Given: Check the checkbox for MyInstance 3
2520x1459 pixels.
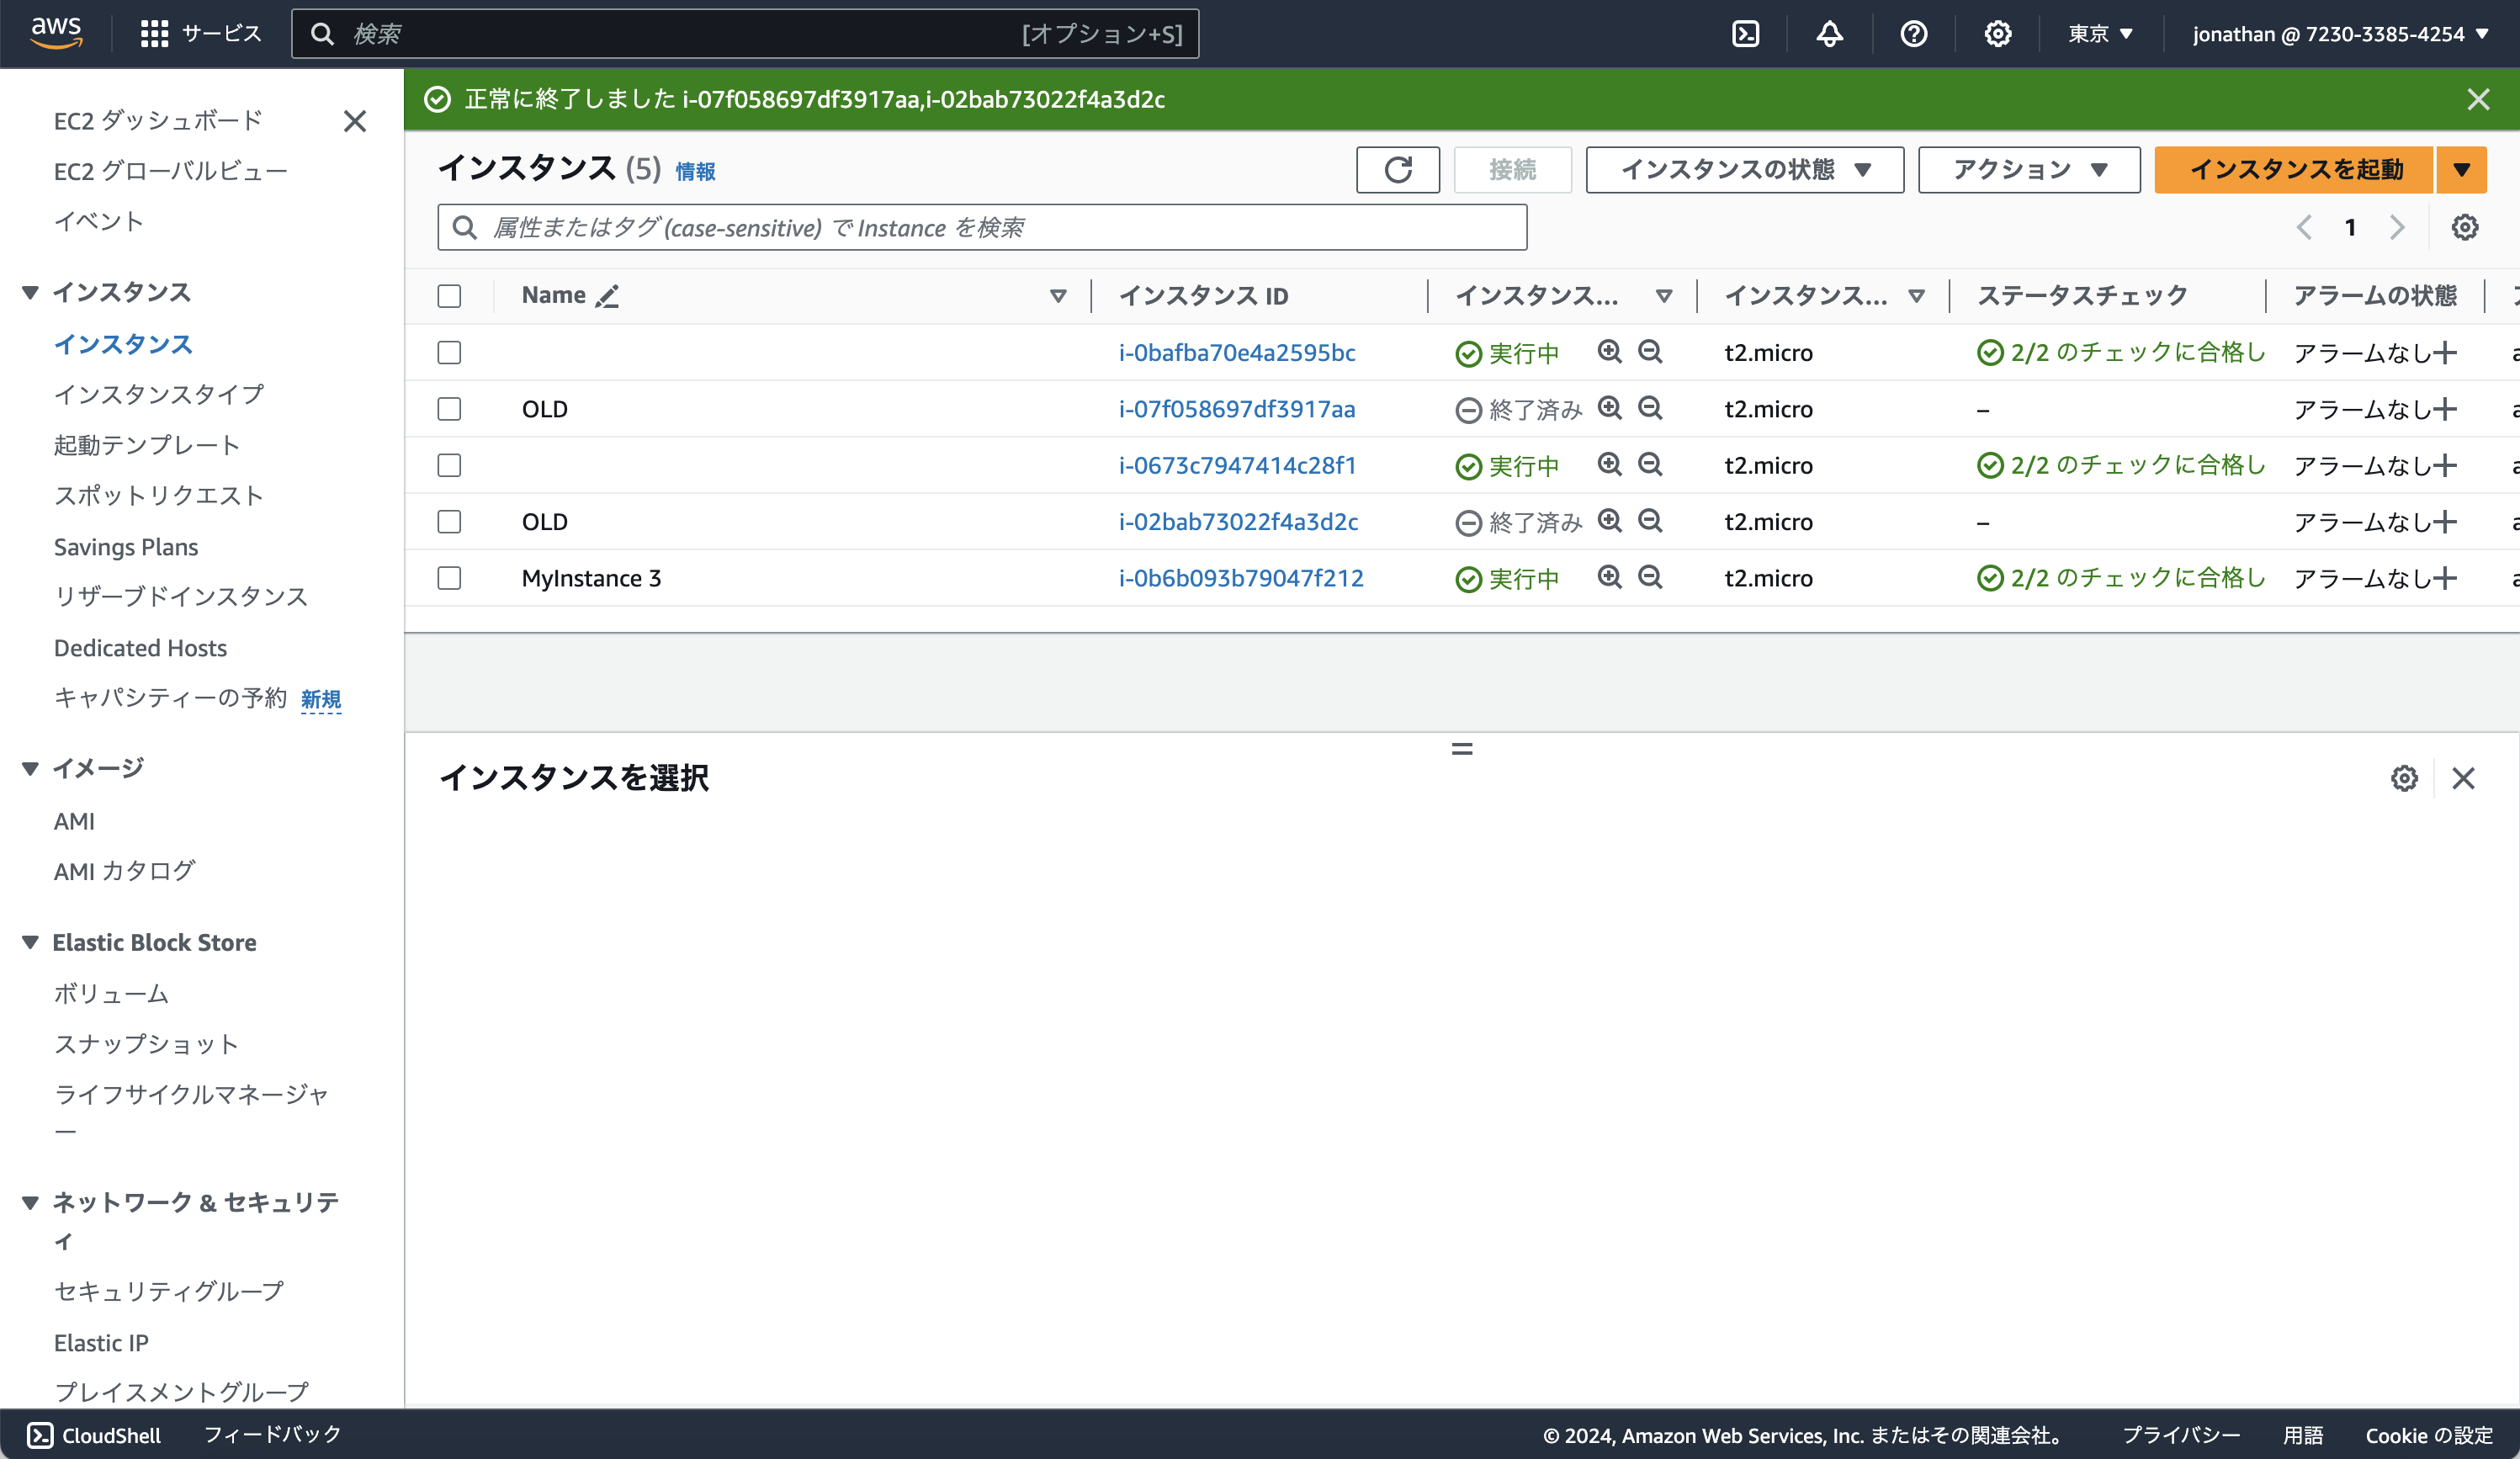Looking at the screenshot, I should (450, 578).
